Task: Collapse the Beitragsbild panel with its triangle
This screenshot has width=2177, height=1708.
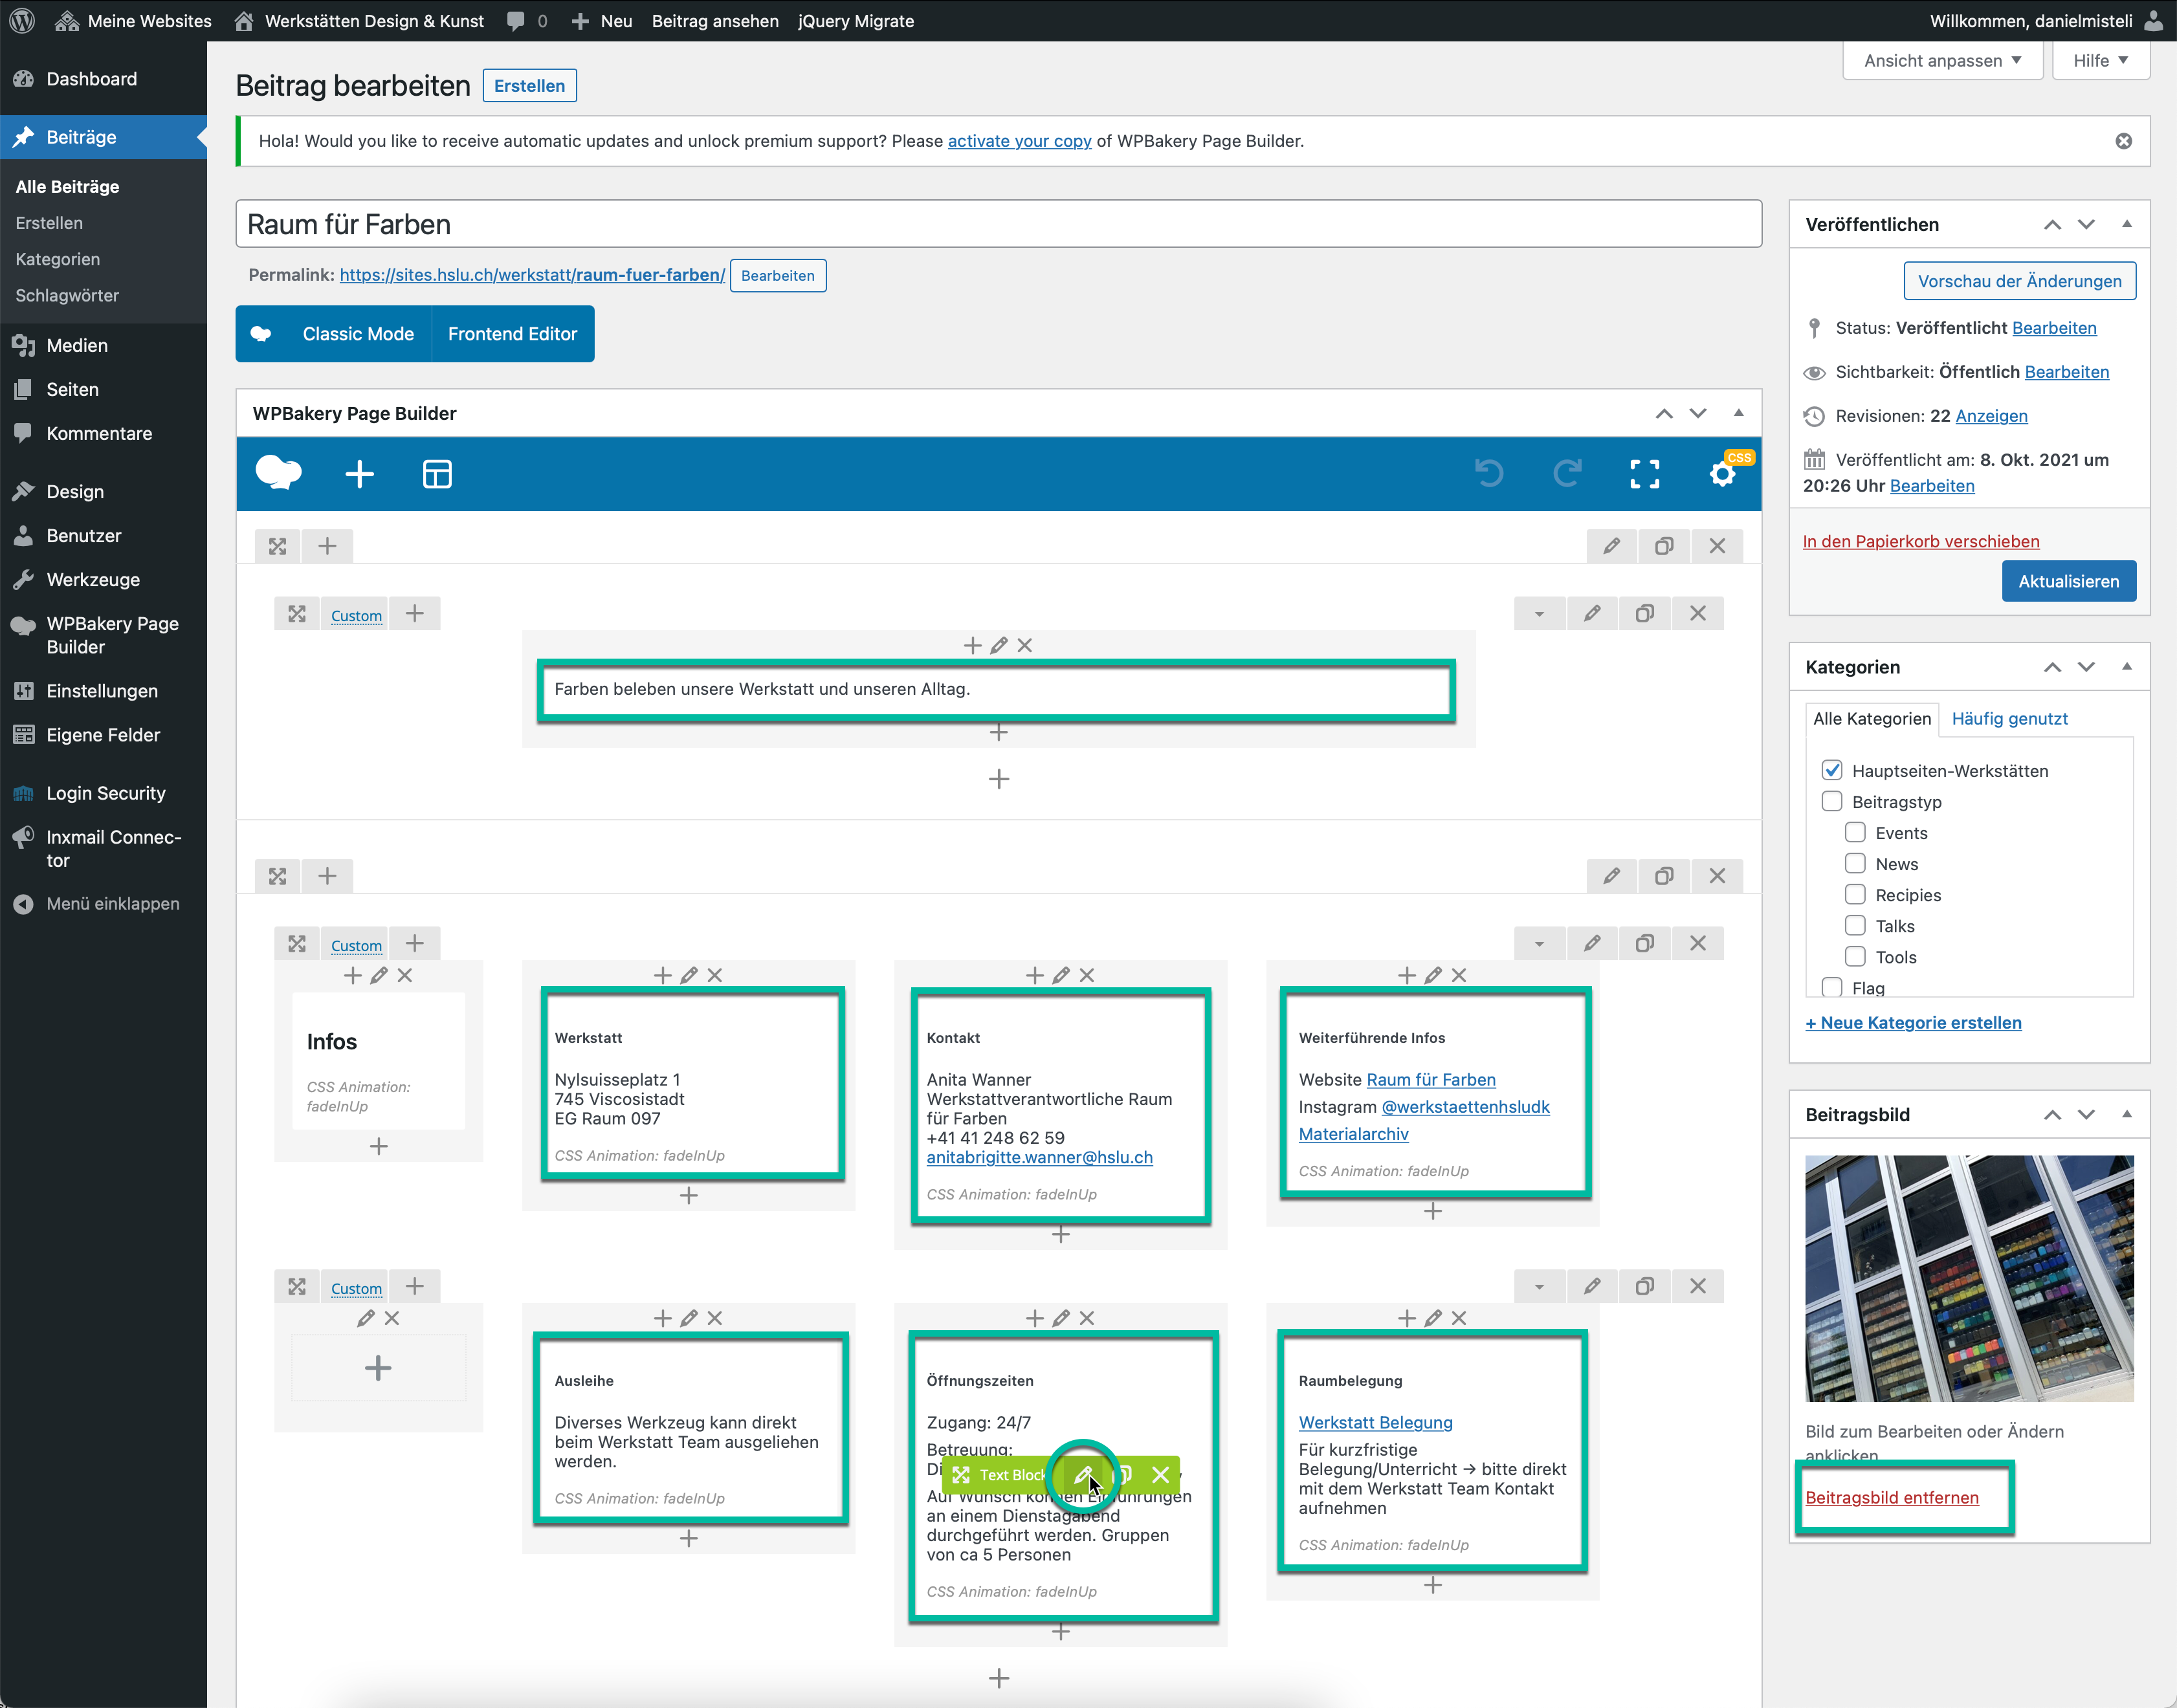Action: click(x=2127, y=1113)
